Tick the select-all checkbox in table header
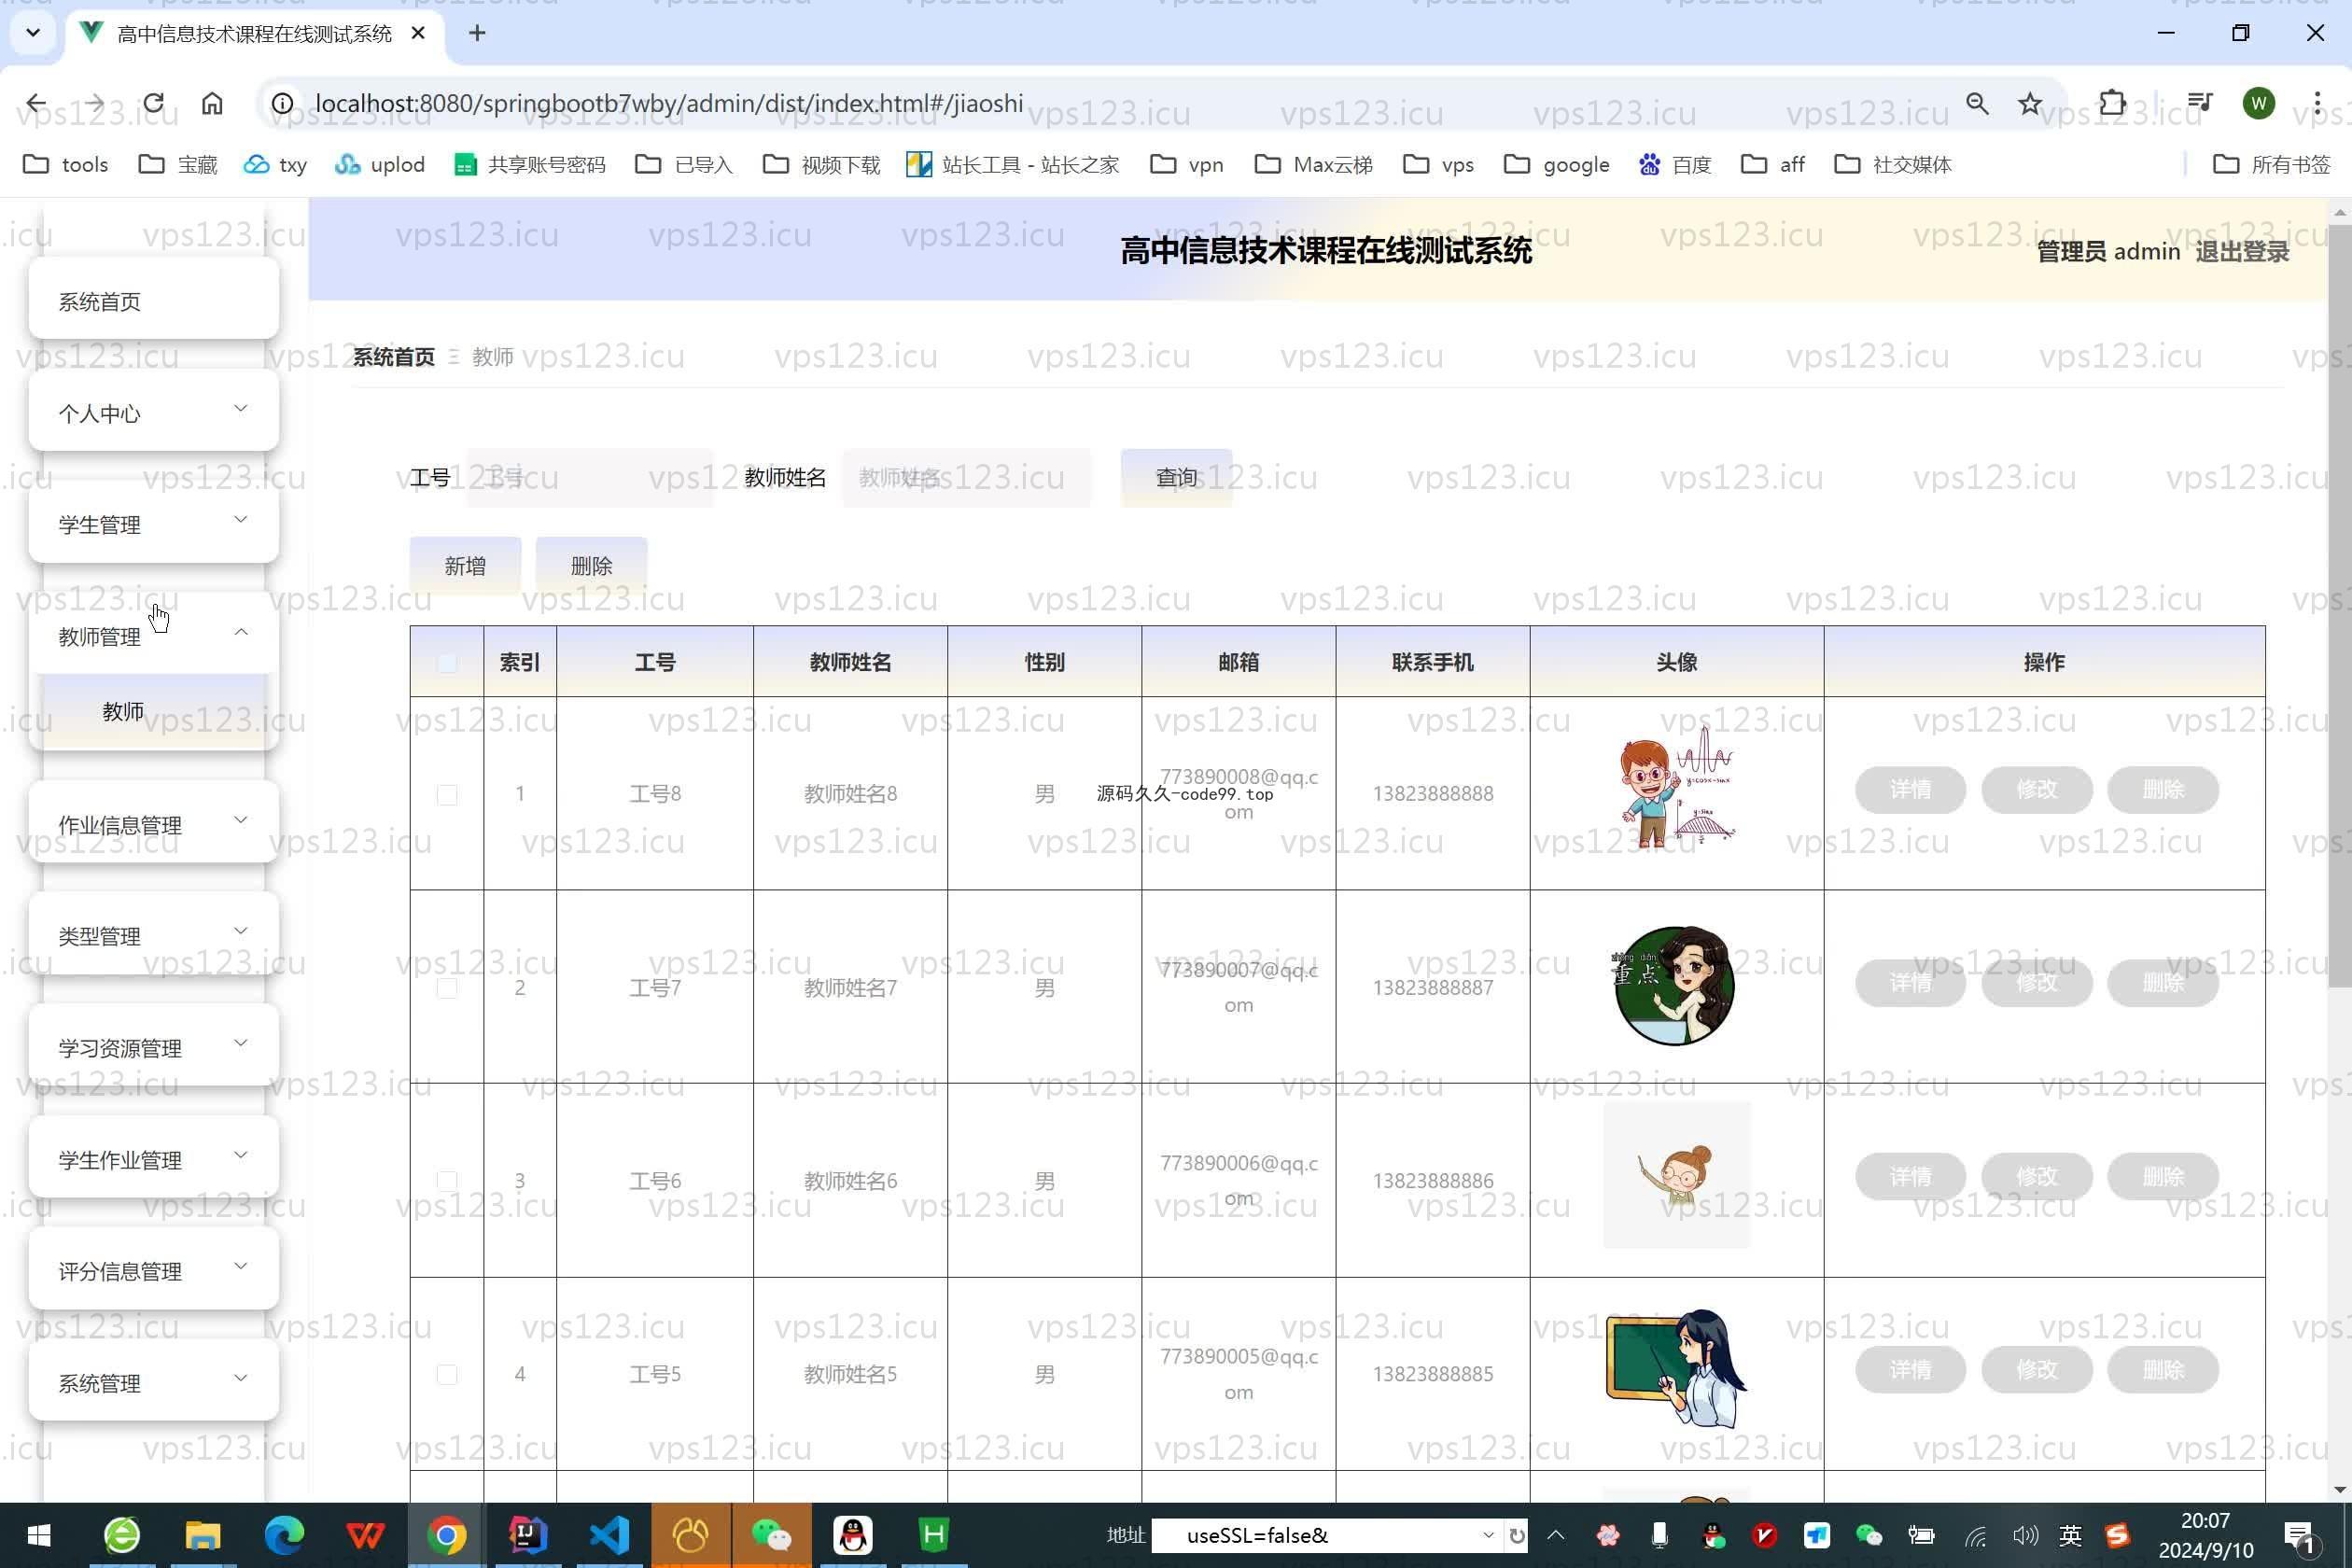Image resolution: width=2352 pixels, height=1568 pixels. (x=447, y=662)
